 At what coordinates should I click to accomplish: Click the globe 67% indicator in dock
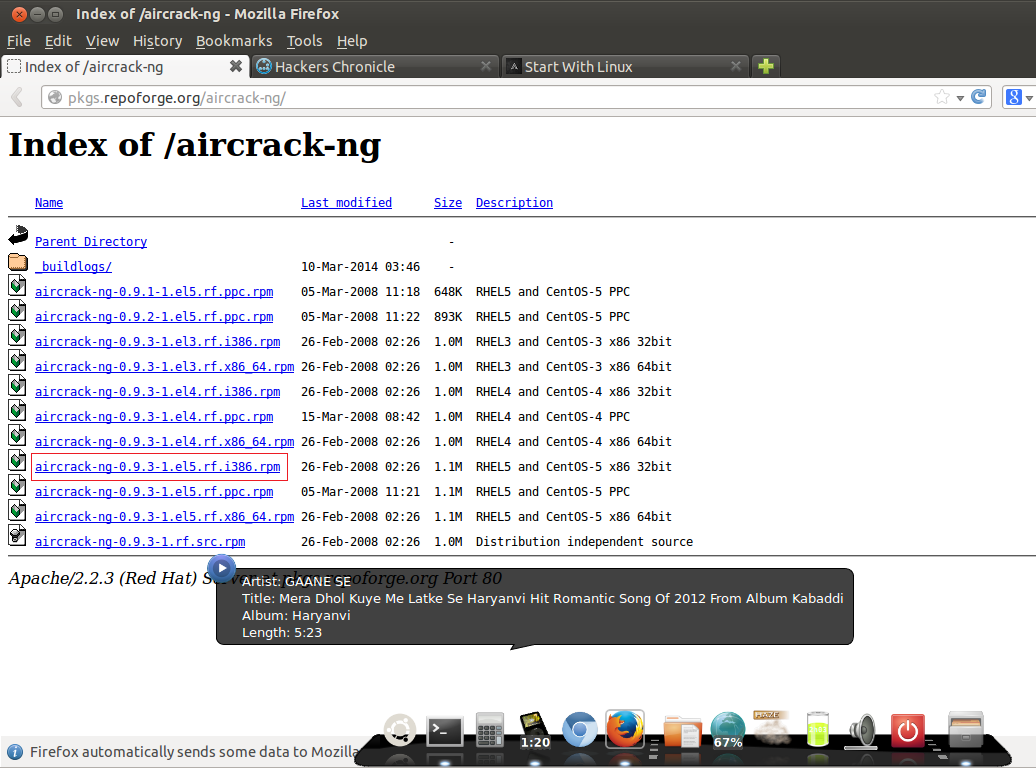click(x=727, y=730)
